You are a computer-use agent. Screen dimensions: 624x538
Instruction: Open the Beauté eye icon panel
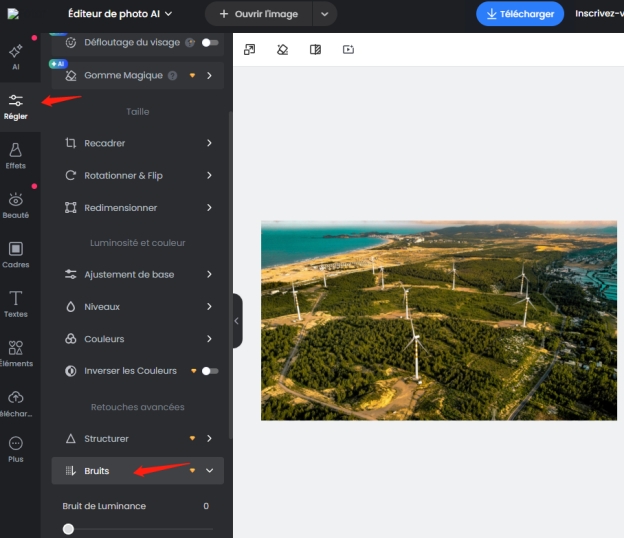pos(15,204)
